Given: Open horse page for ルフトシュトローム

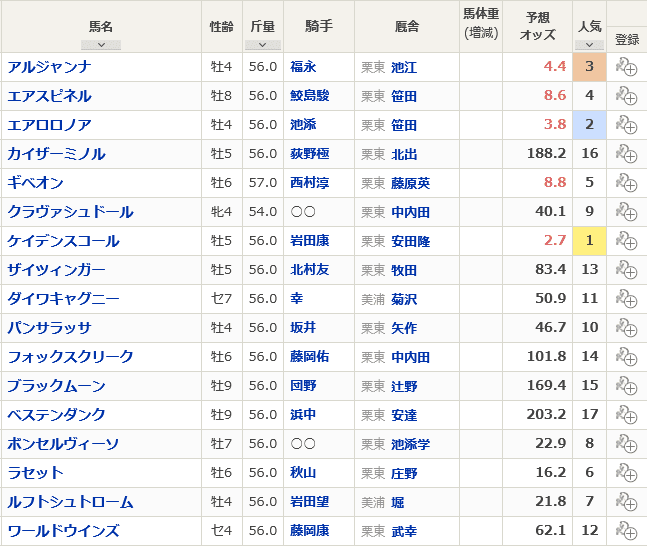Looking at the screenshot, I should pyautogui.click(x=70, y=501).
